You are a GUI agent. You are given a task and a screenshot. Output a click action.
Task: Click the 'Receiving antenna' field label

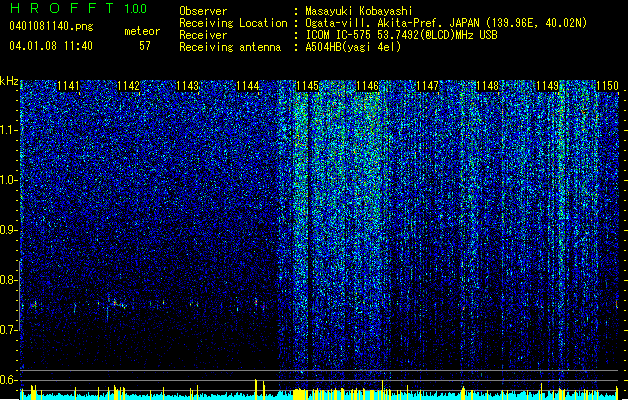pos(230,47)
